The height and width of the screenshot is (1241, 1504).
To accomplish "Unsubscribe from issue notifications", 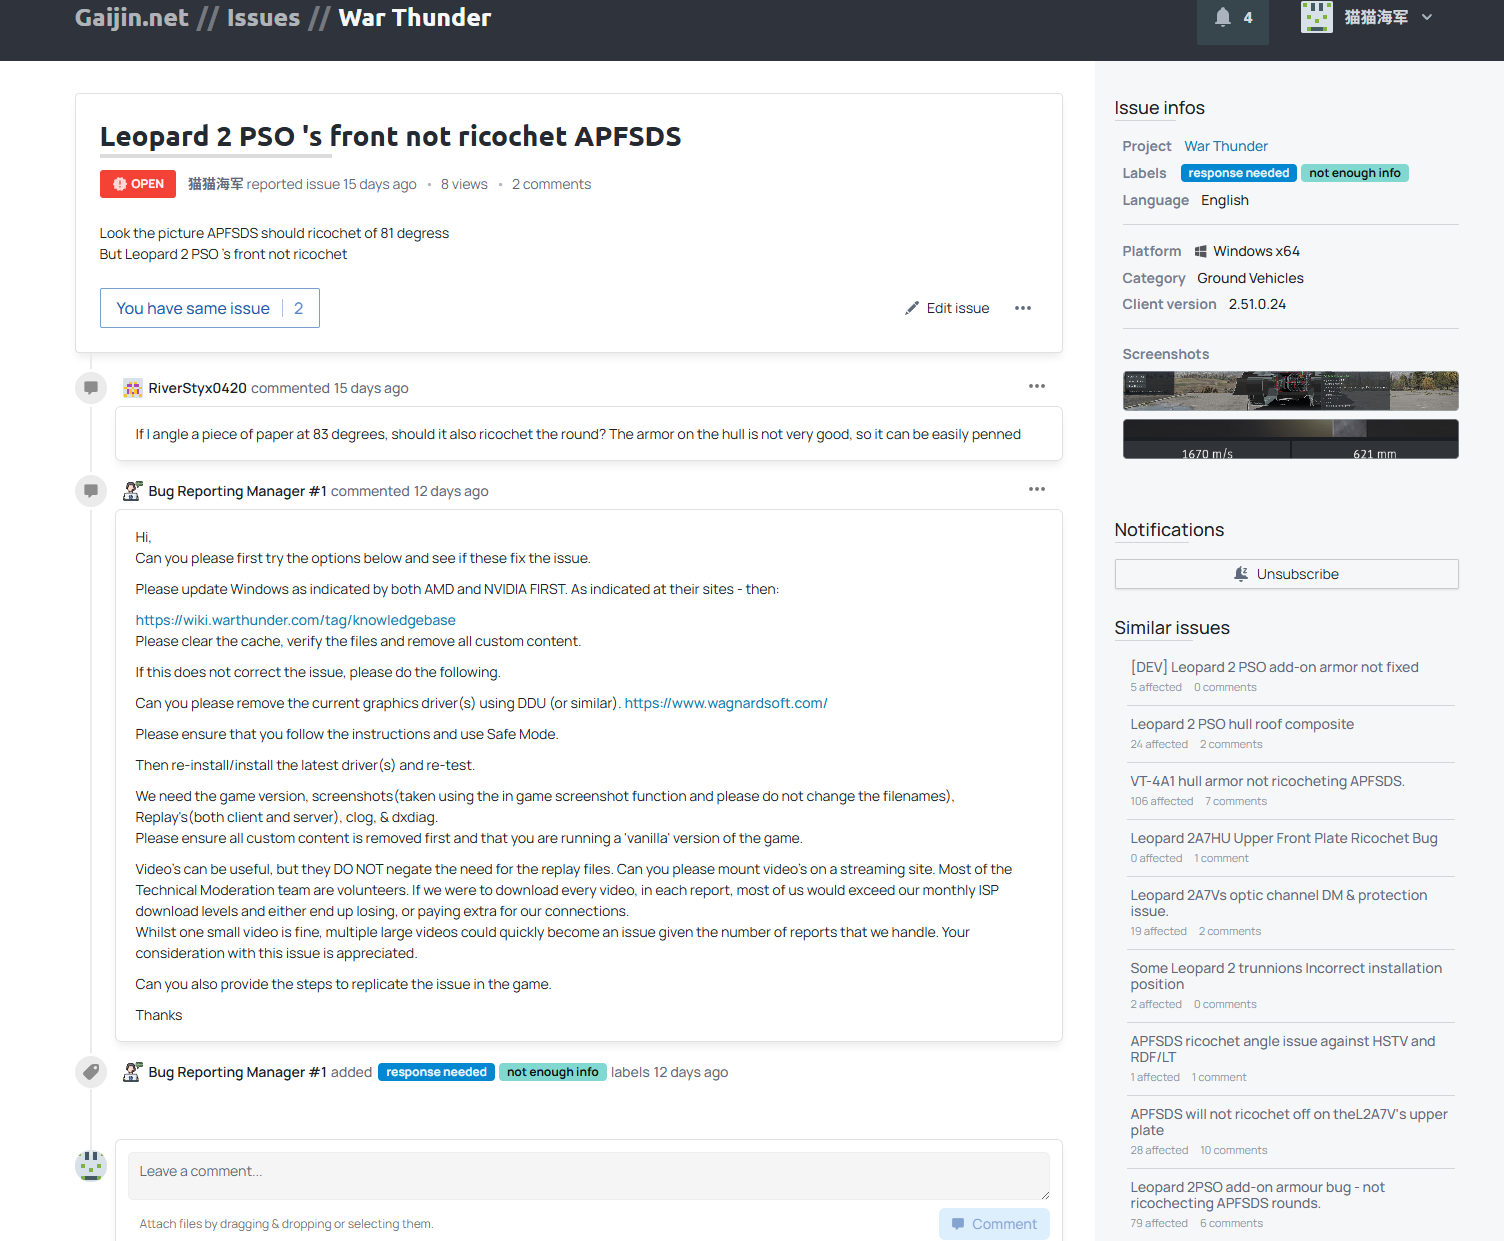I will coord(1286,574).
